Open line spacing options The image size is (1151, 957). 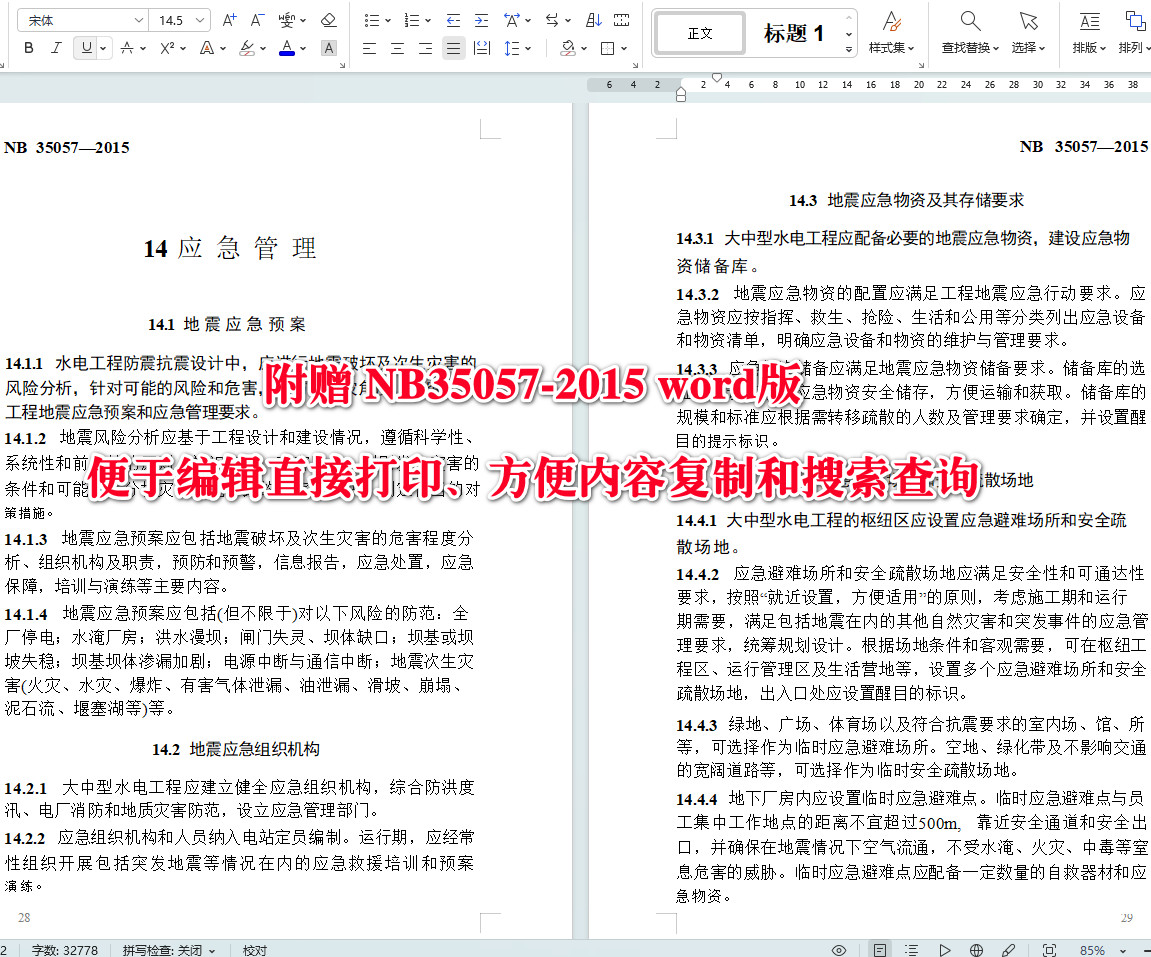click(x=512, y=48)
